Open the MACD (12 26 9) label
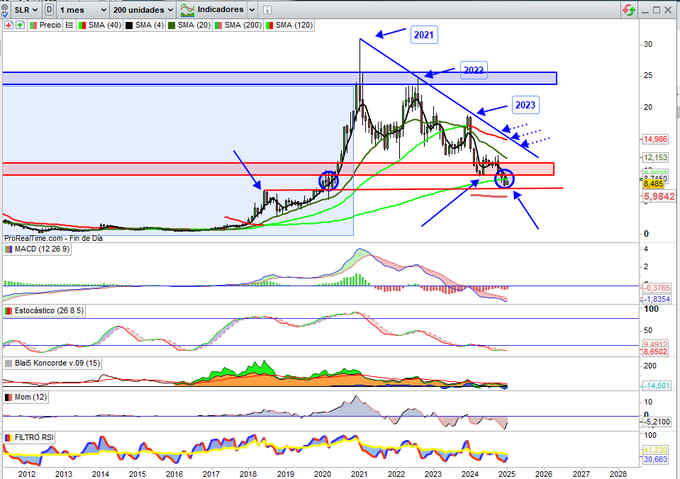Image resolution: width=680 pixels, height=479 pixels. coord(42,249)
